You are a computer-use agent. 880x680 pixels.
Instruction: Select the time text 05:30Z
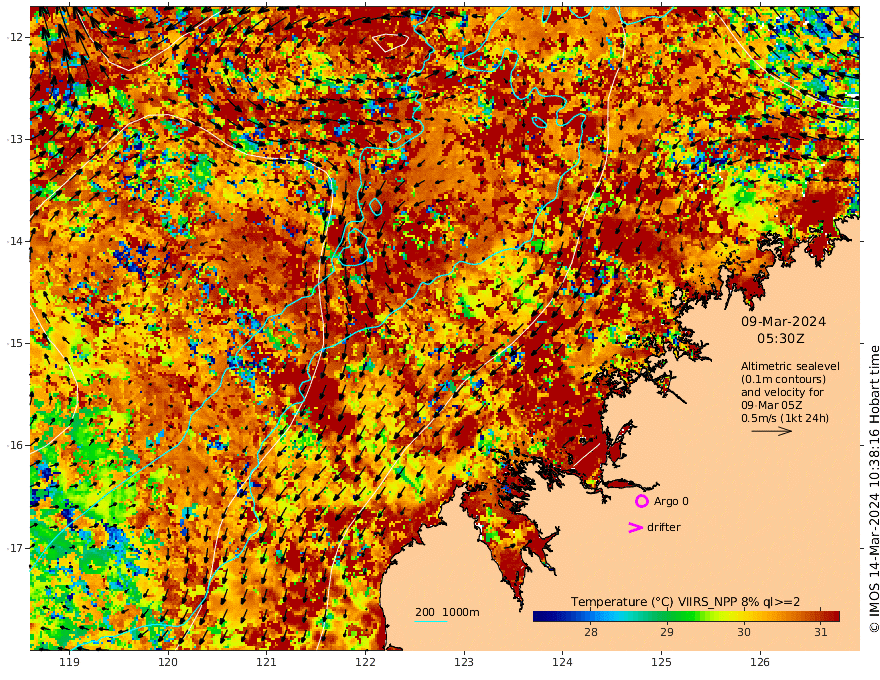click(x=781, y=339)
